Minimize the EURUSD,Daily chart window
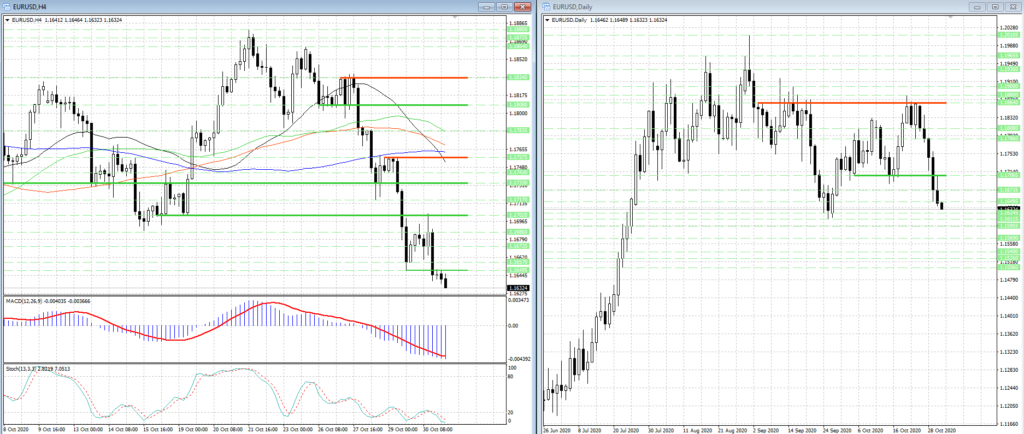1024x434 pixels. pyautogui.click(x=978, y=7)
